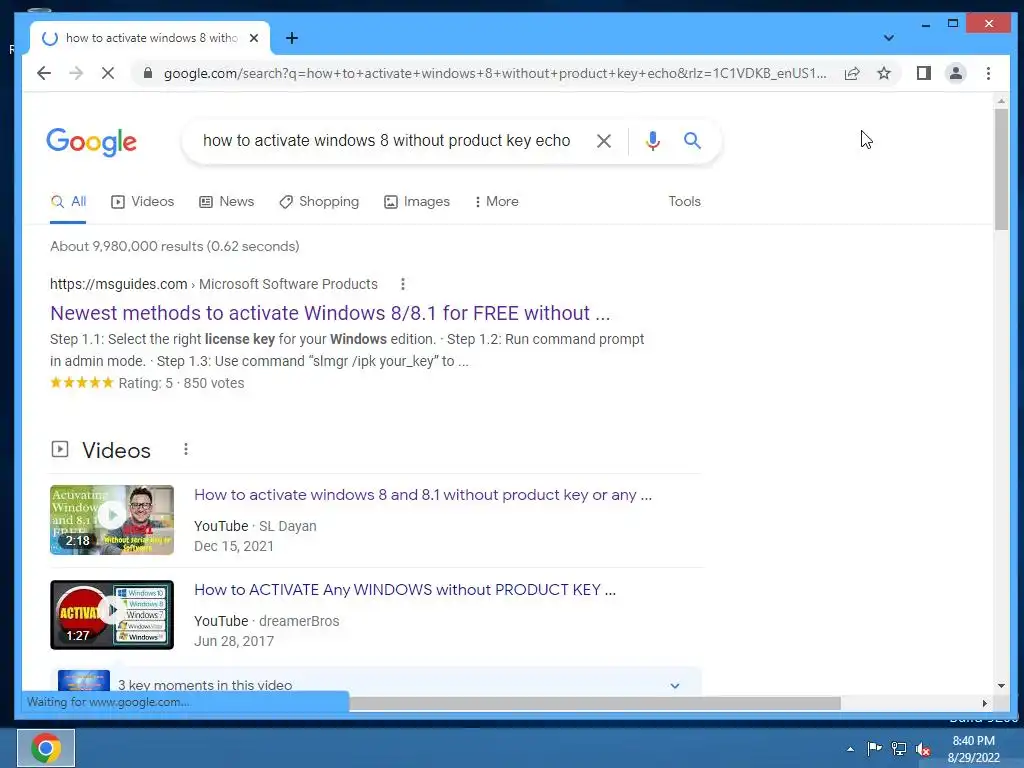Open the Videos section three-dot options
Screen dimensions: 1024x768
coord(185,449)
